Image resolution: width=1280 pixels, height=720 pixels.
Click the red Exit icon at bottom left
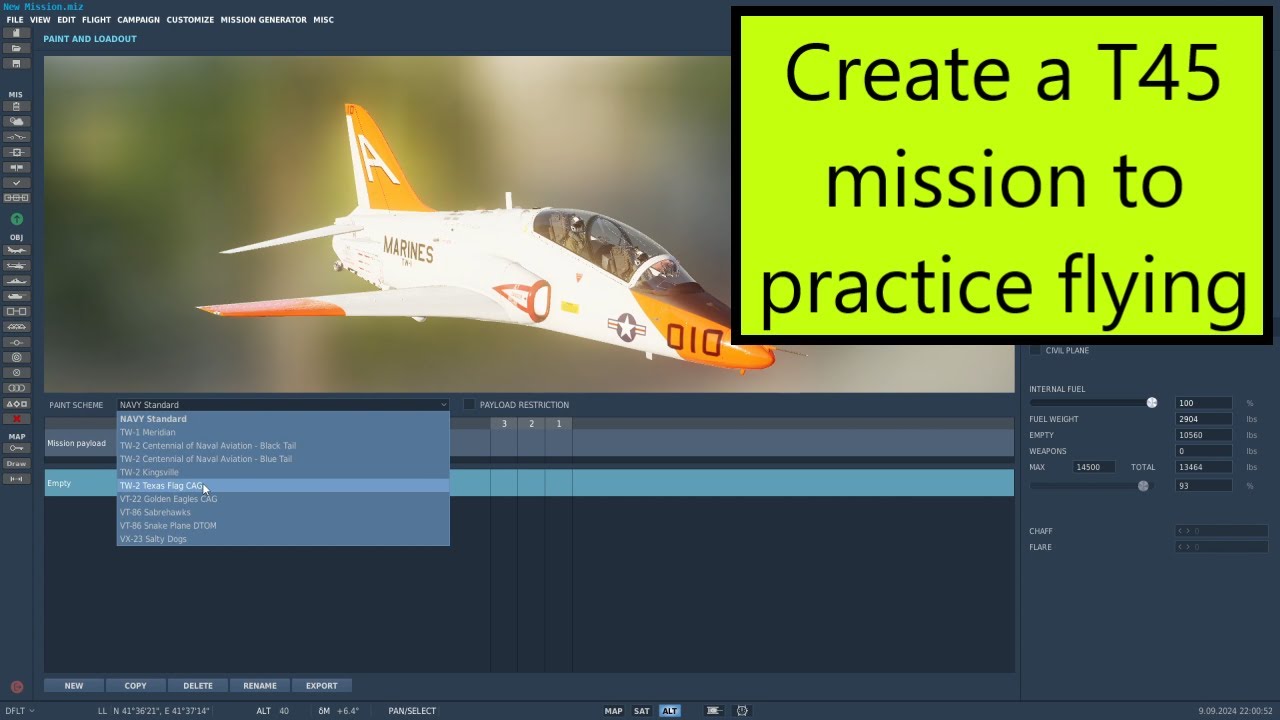point(16,687)
